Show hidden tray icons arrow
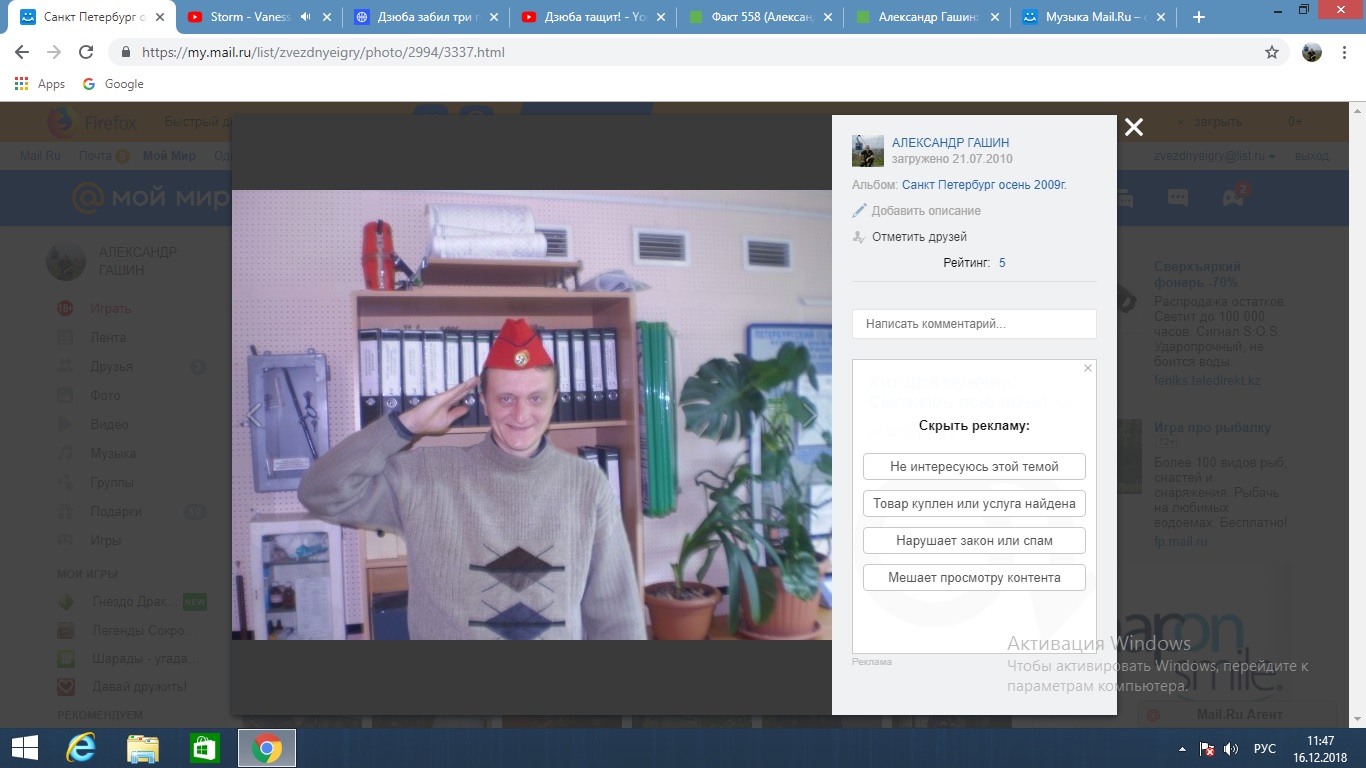This screenshot has width=1366, height=768. pyautogui.click(x=1184, y=748)
